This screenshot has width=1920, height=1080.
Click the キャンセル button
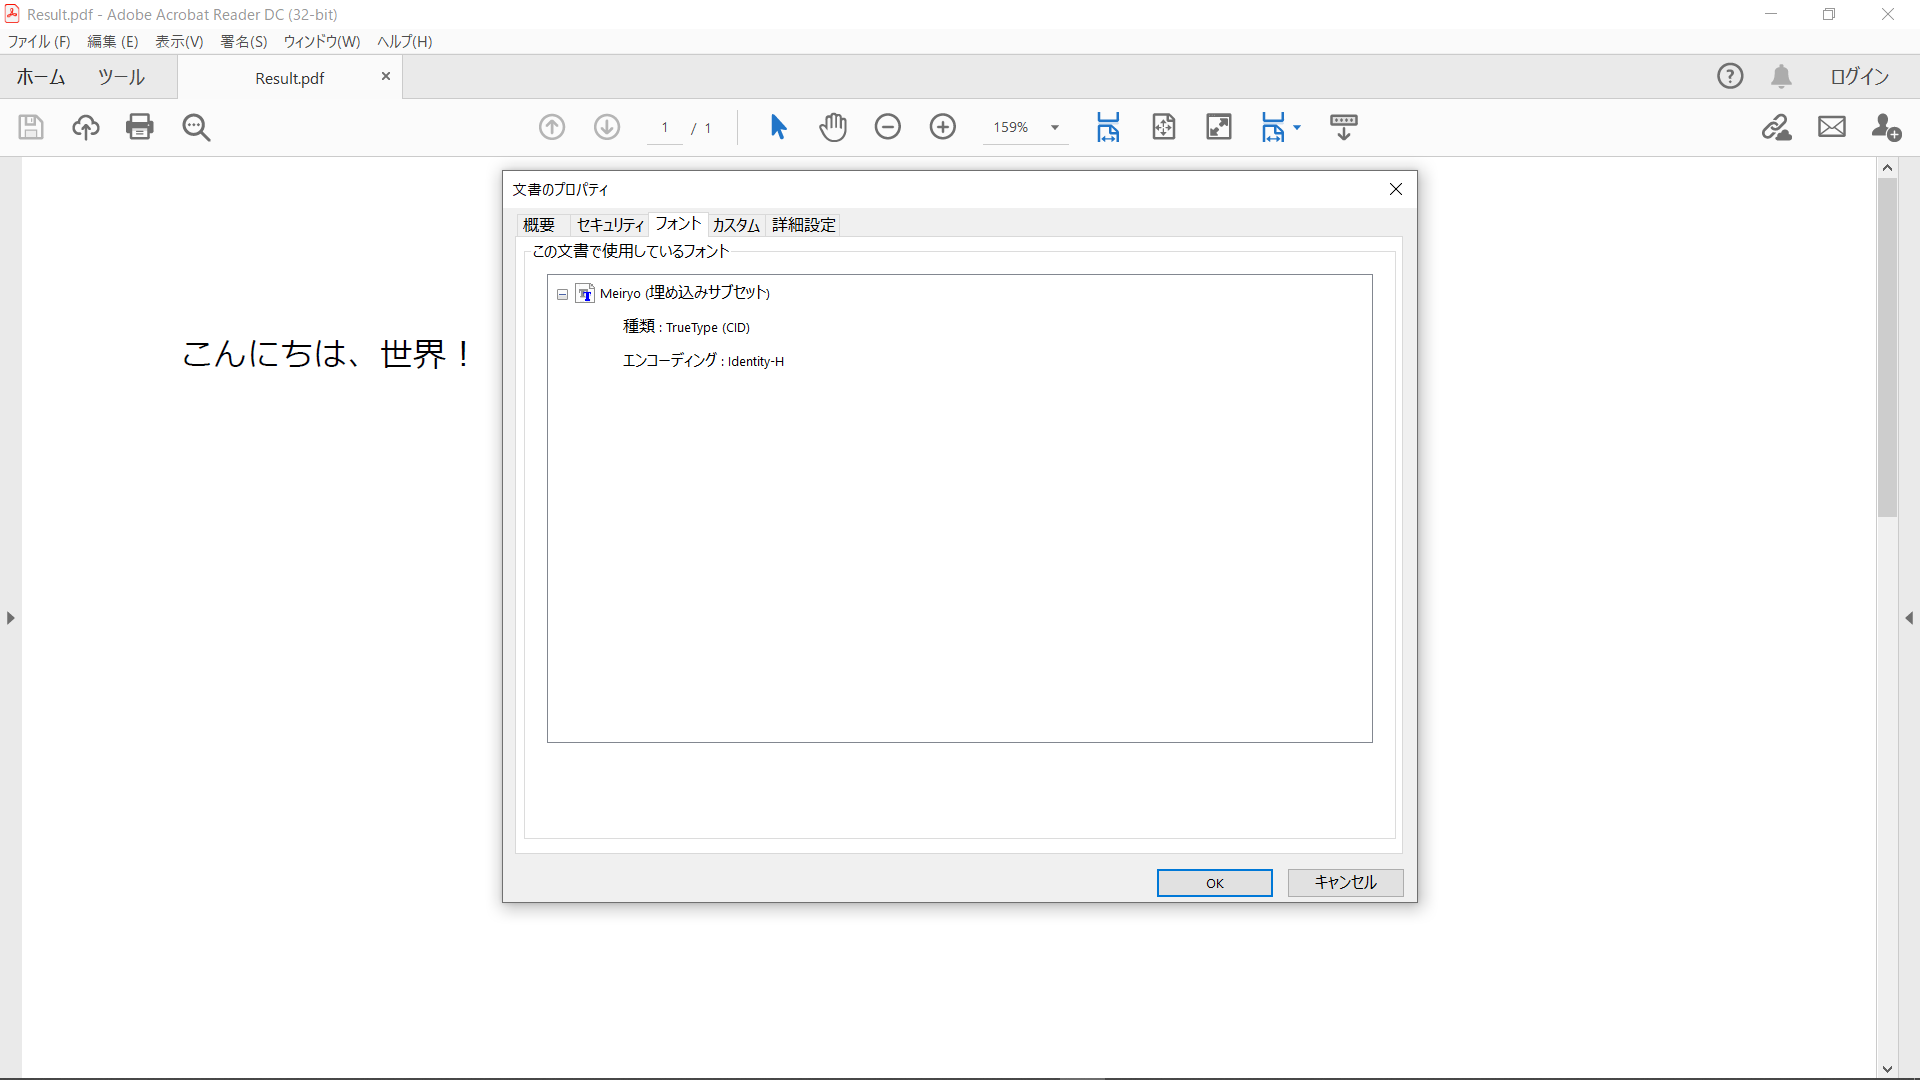pyautogui.click(x=1346, y=883)
